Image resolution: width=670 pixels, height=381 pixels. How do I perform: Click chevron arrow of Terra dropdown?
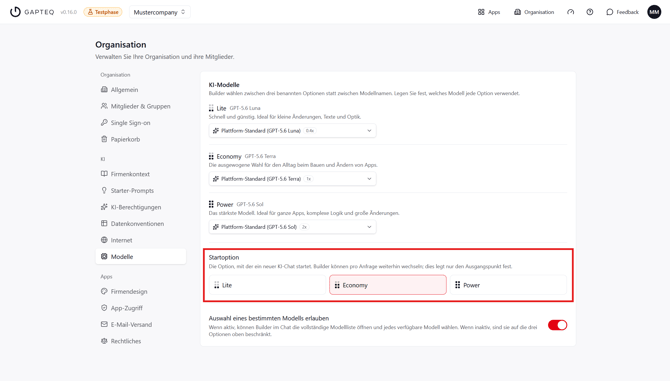(369, 179)
